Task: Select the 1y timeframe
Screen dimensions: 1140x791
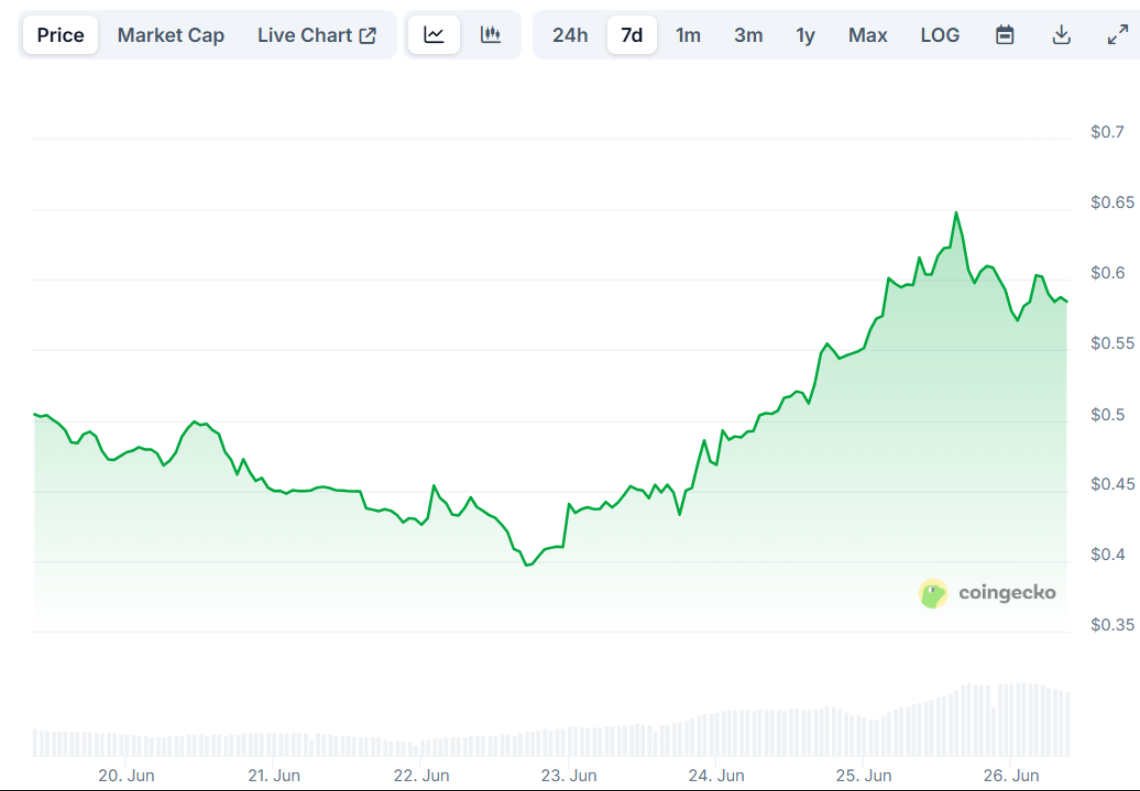Action: 805,34
